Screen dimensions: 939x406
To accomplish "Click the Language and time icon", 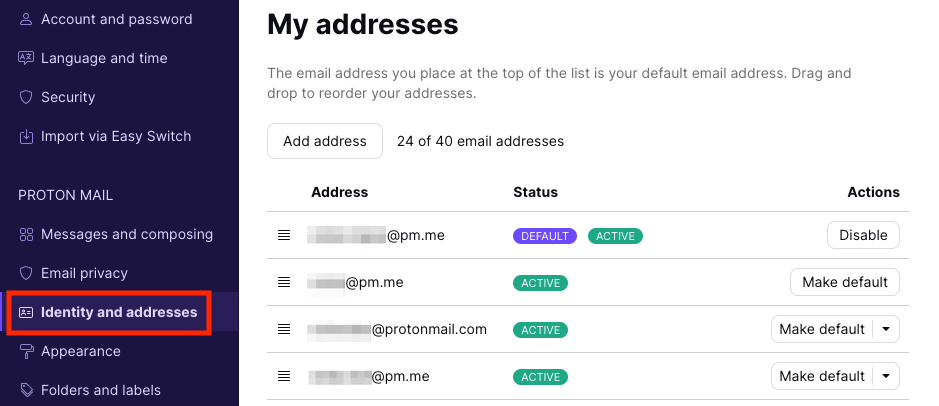I will click(x=27, y=58).
